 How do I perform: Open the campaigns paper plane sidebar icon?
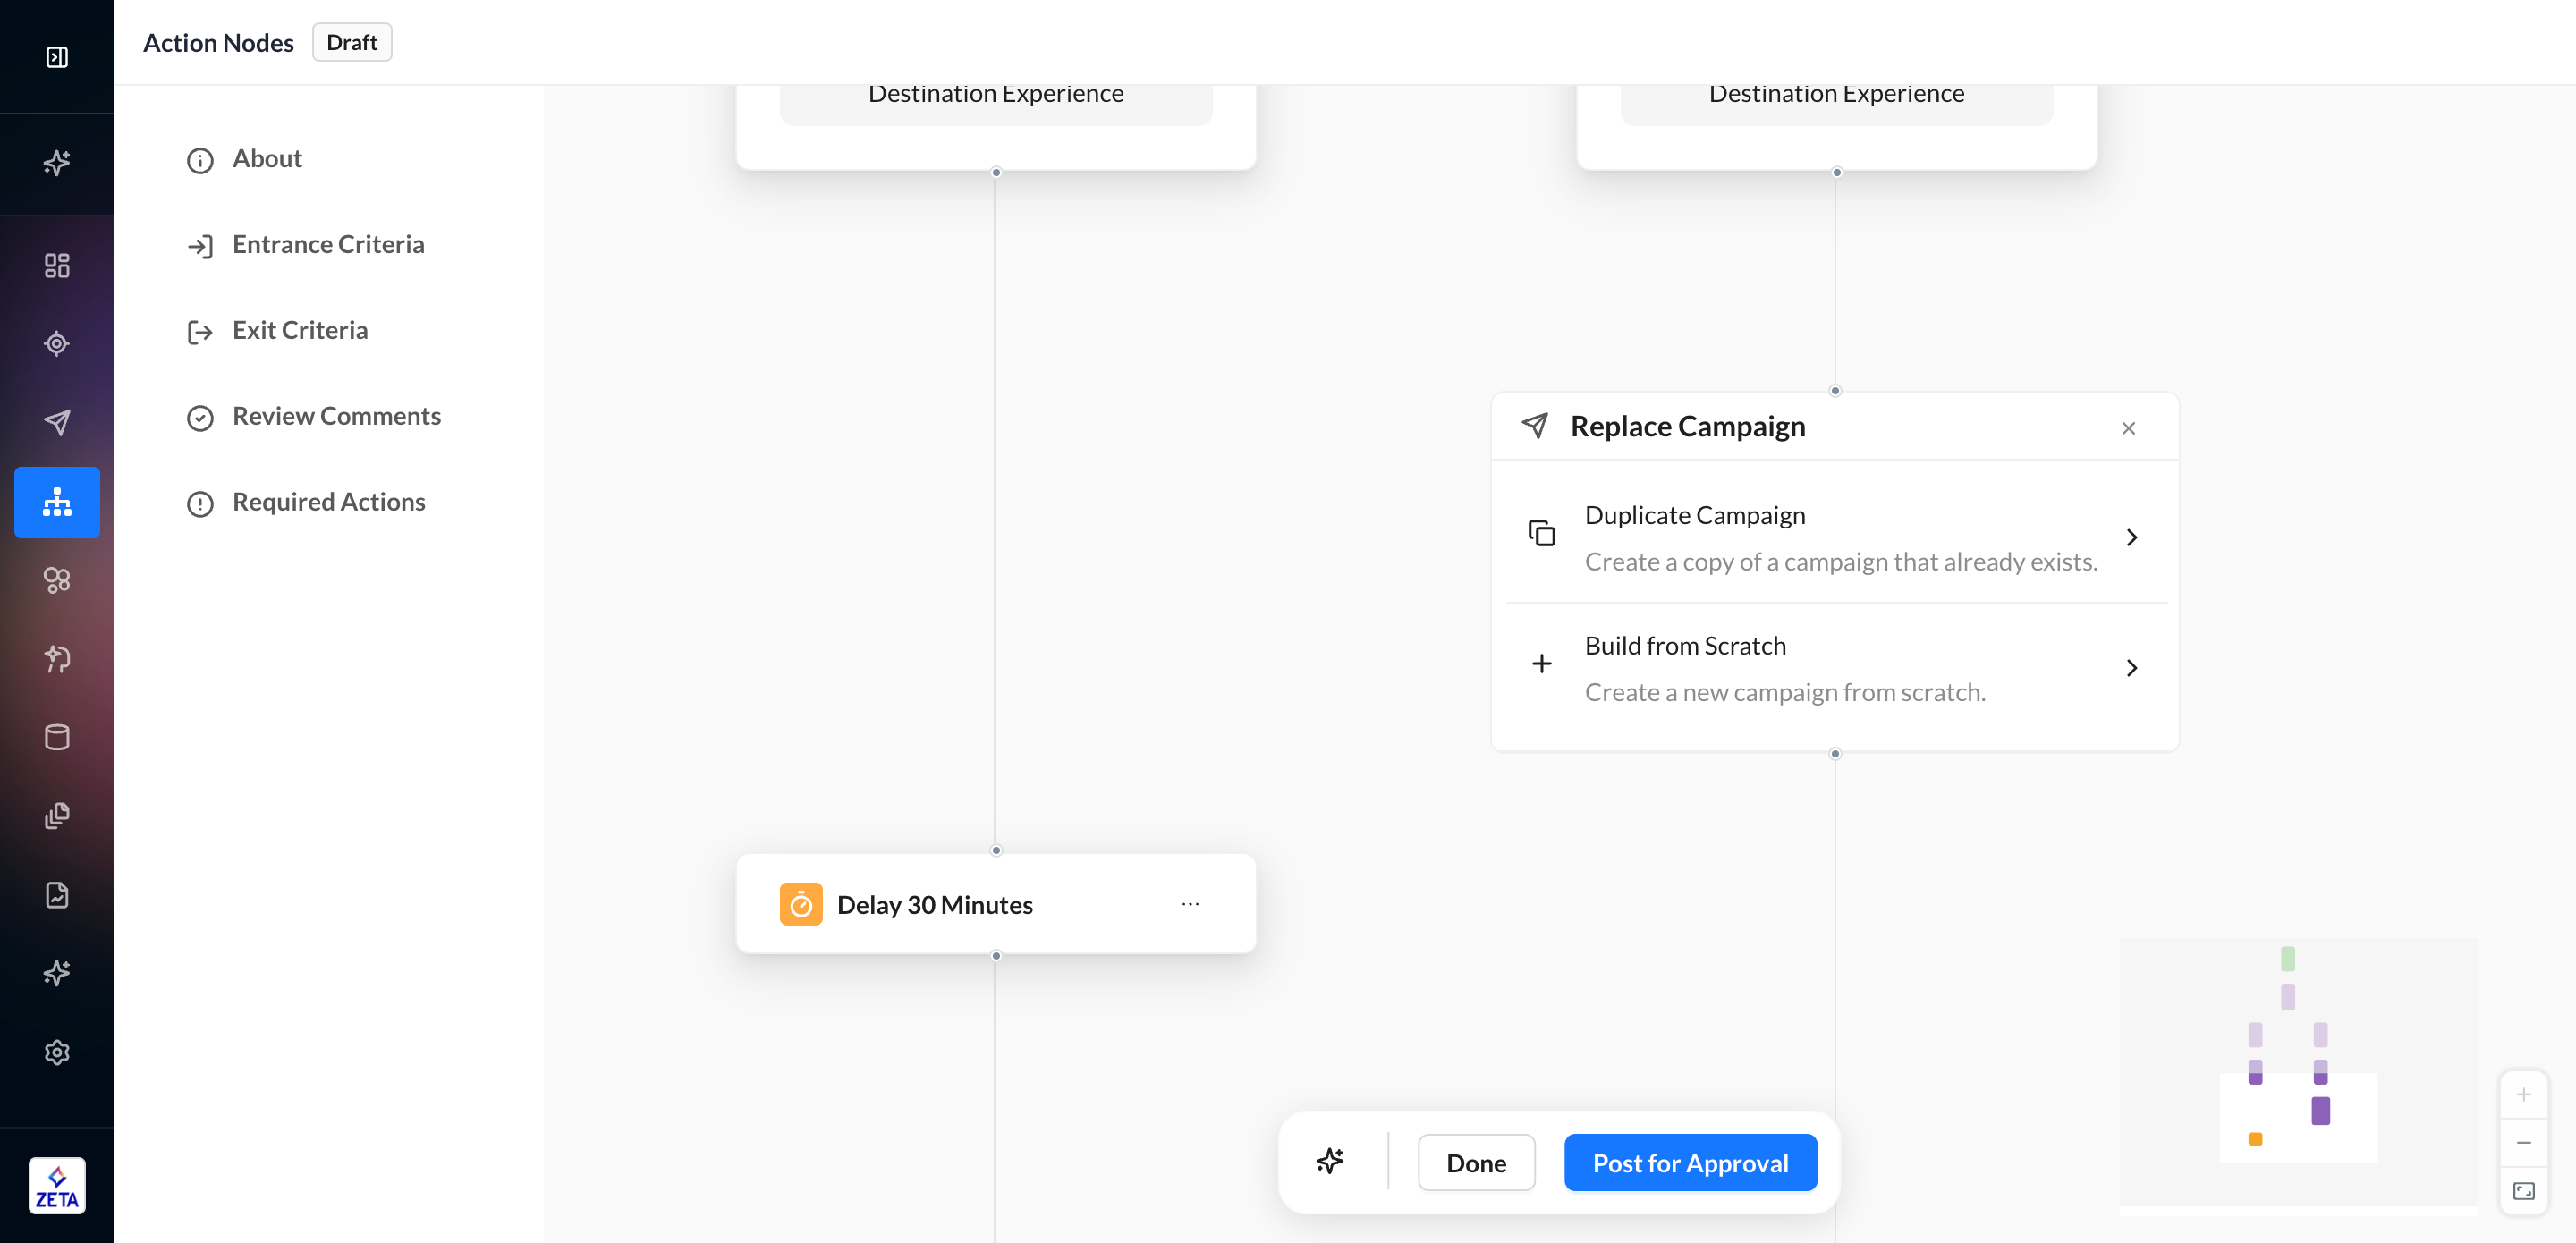(x=57, y=422)
